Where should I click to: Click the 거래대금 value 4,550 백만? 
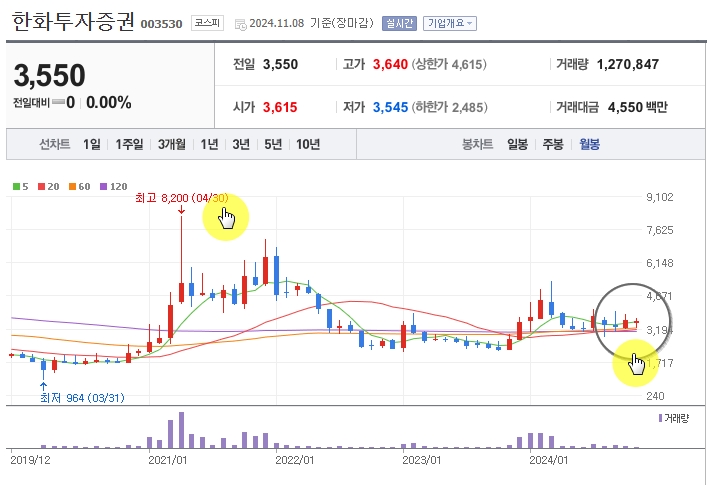click(x=638, y=107)
